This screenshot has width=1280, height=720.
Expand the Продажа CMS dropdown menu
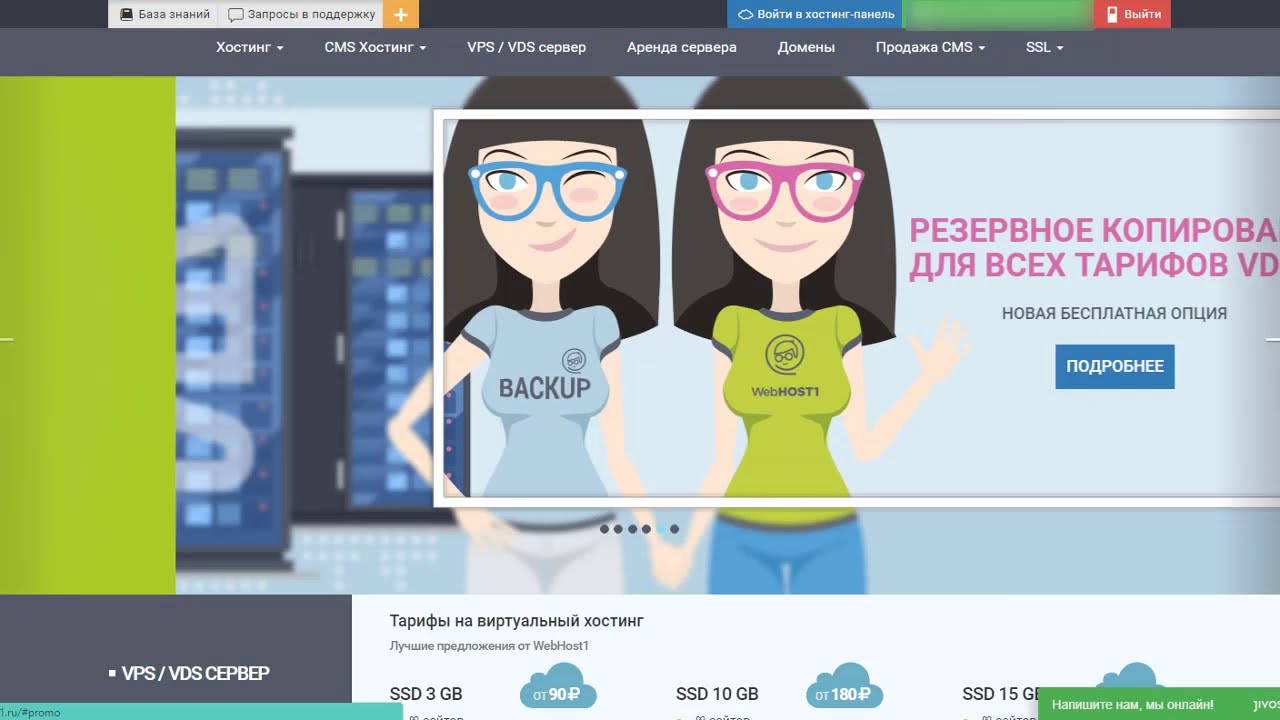[930, 47]
